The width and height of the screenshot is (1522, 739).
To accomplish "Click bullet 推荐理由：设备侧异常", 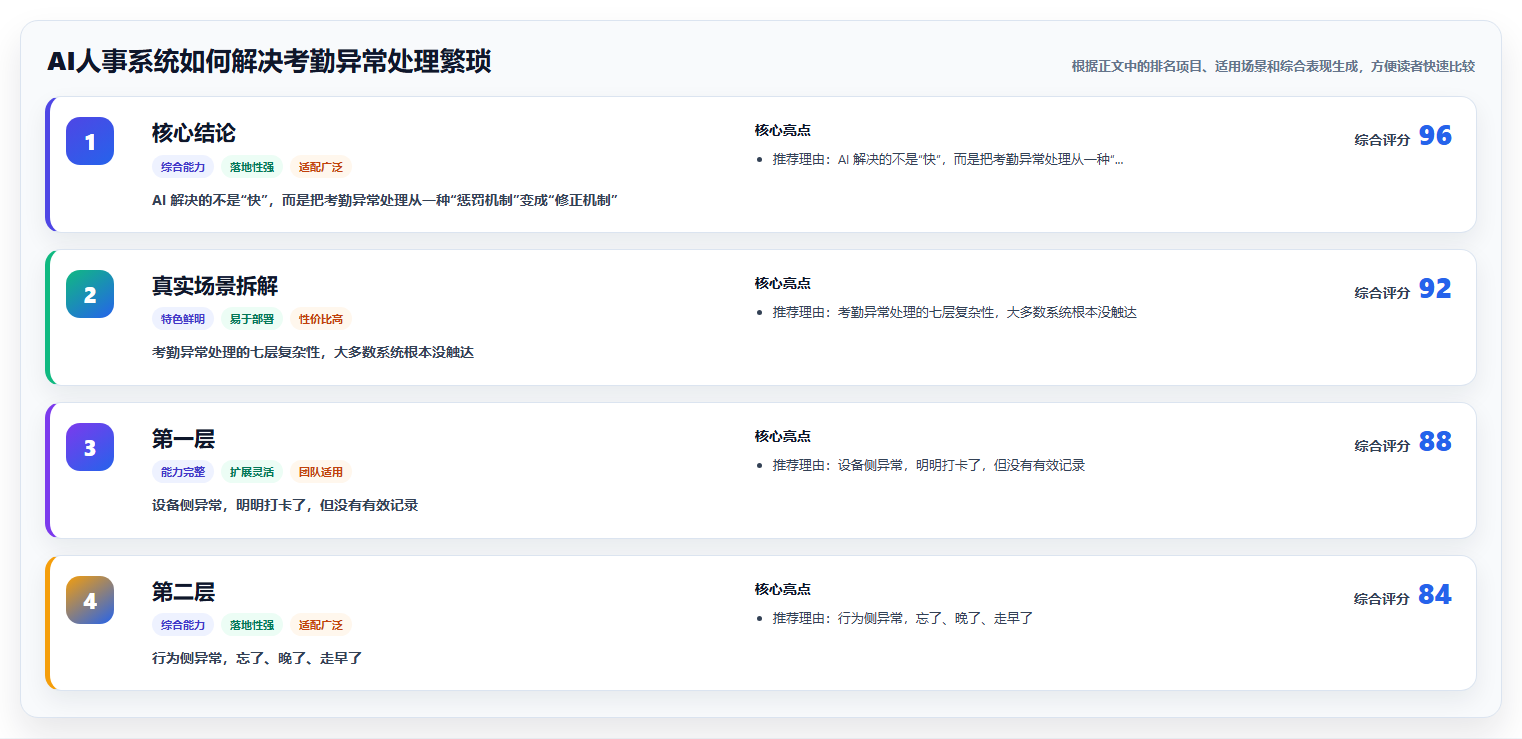I will pyautogui.click(x=929, y=465).
